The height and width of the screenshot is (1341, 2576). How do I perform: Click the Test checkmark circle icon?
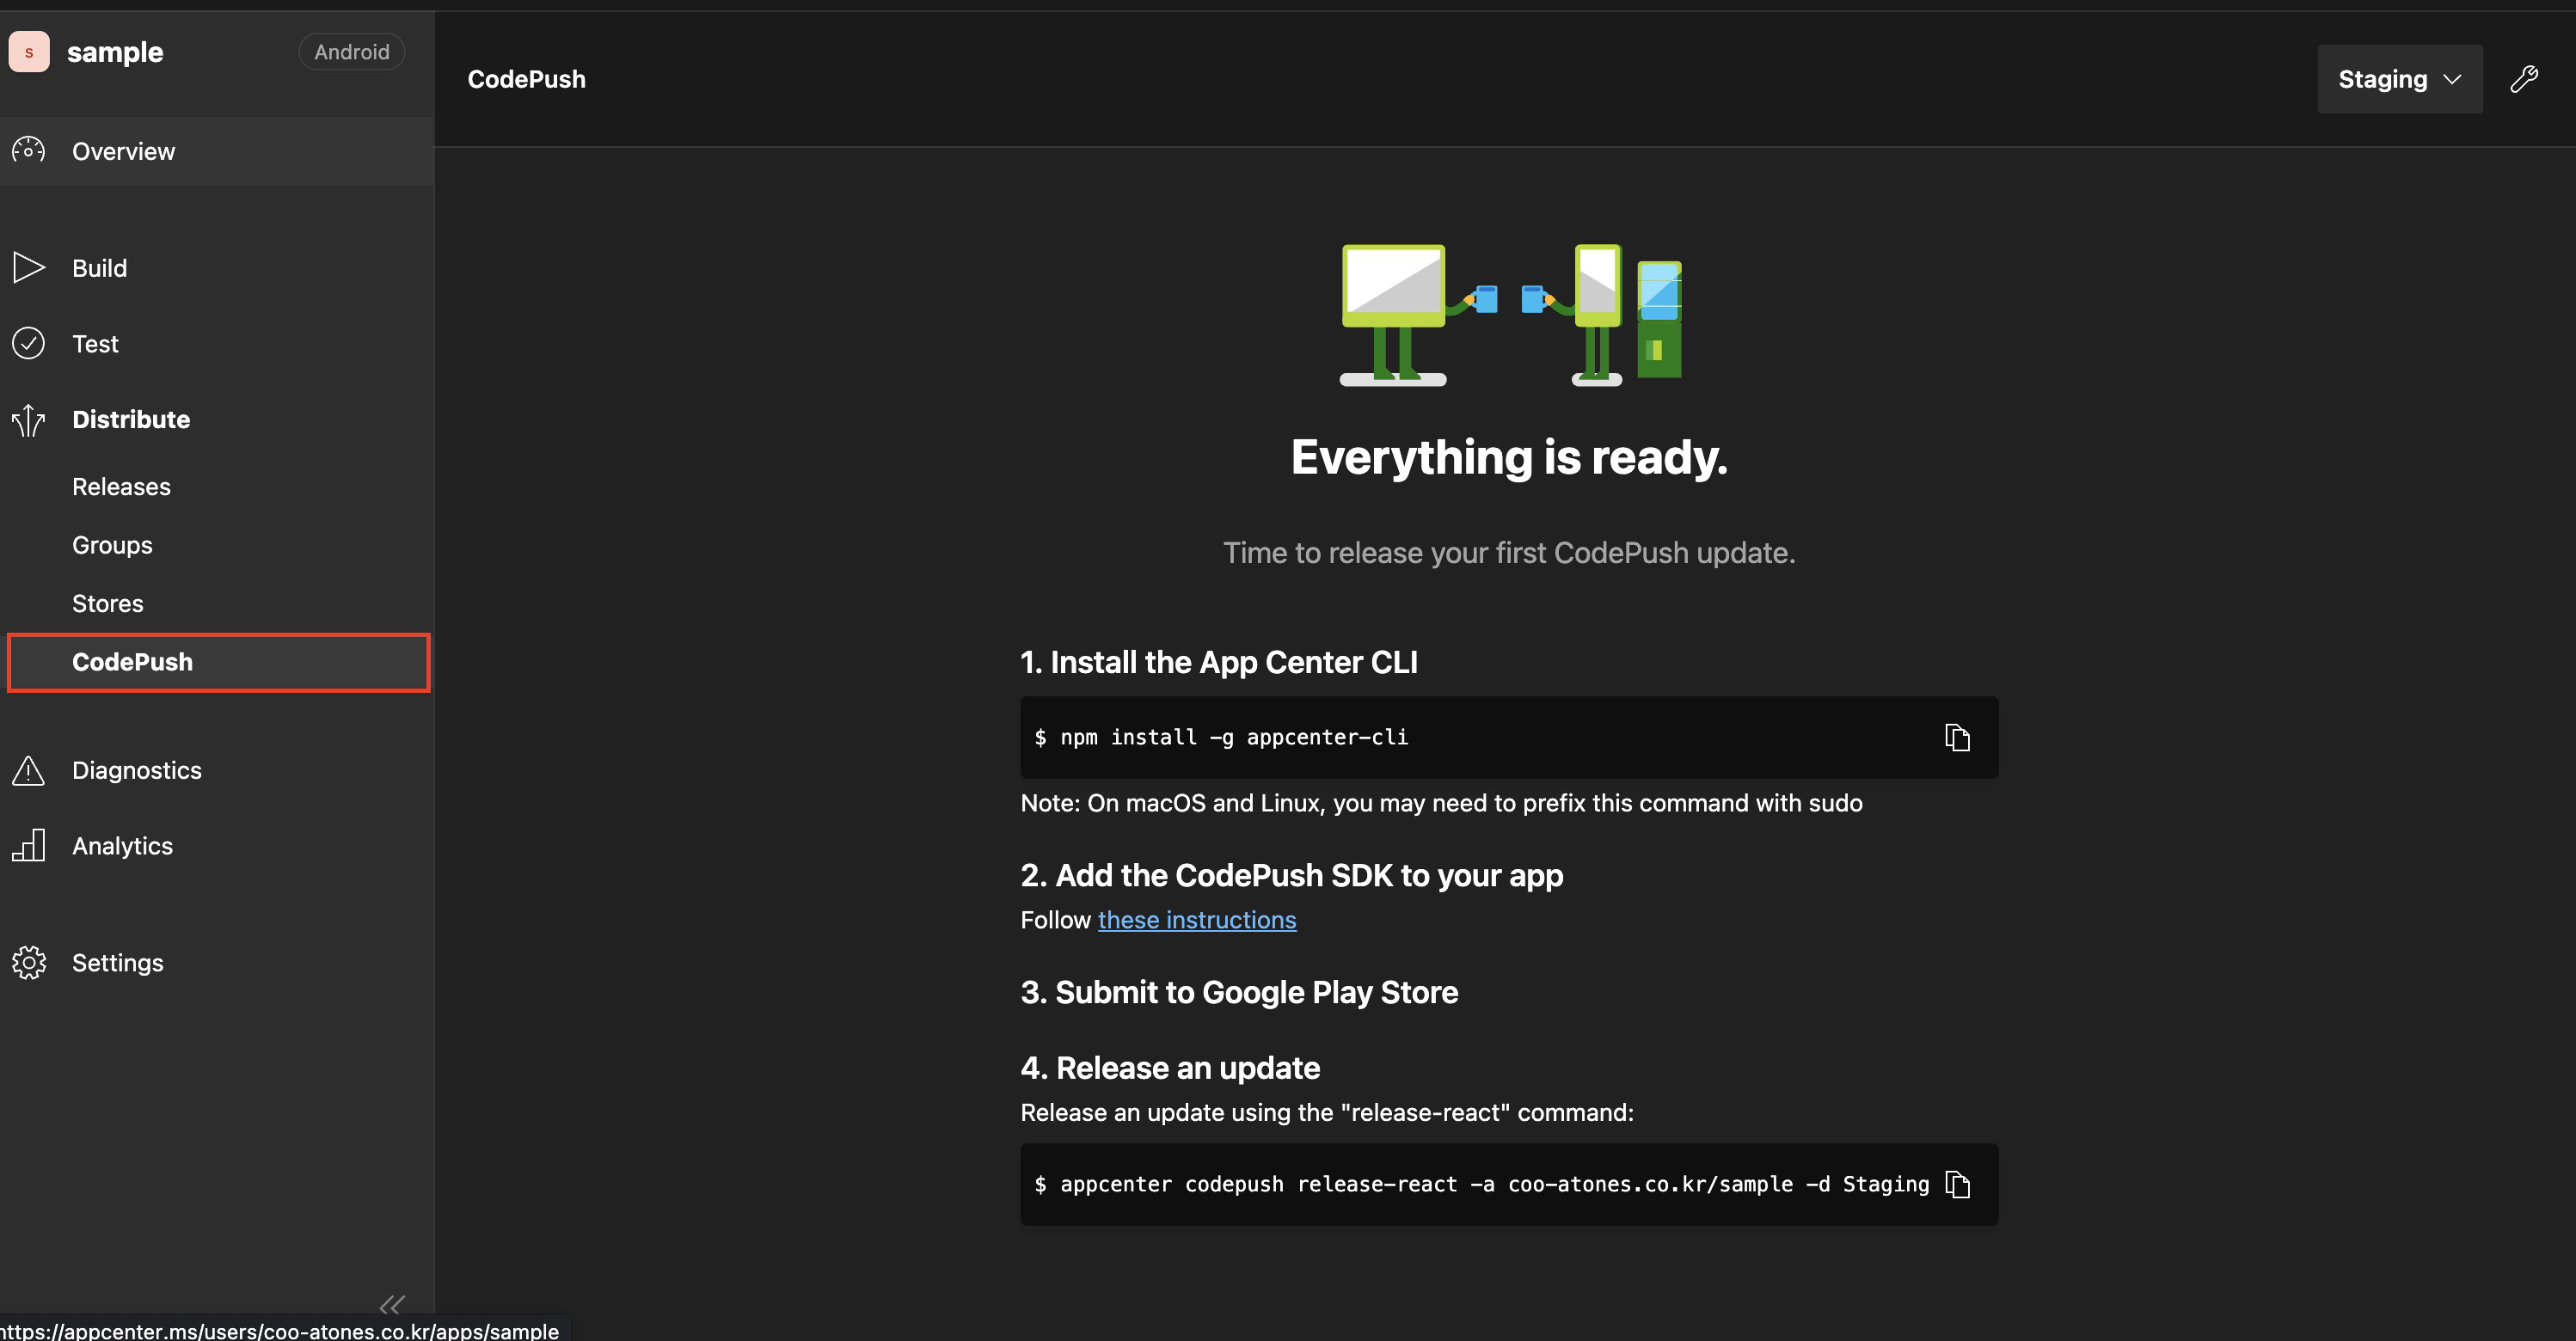pos(28,343)
